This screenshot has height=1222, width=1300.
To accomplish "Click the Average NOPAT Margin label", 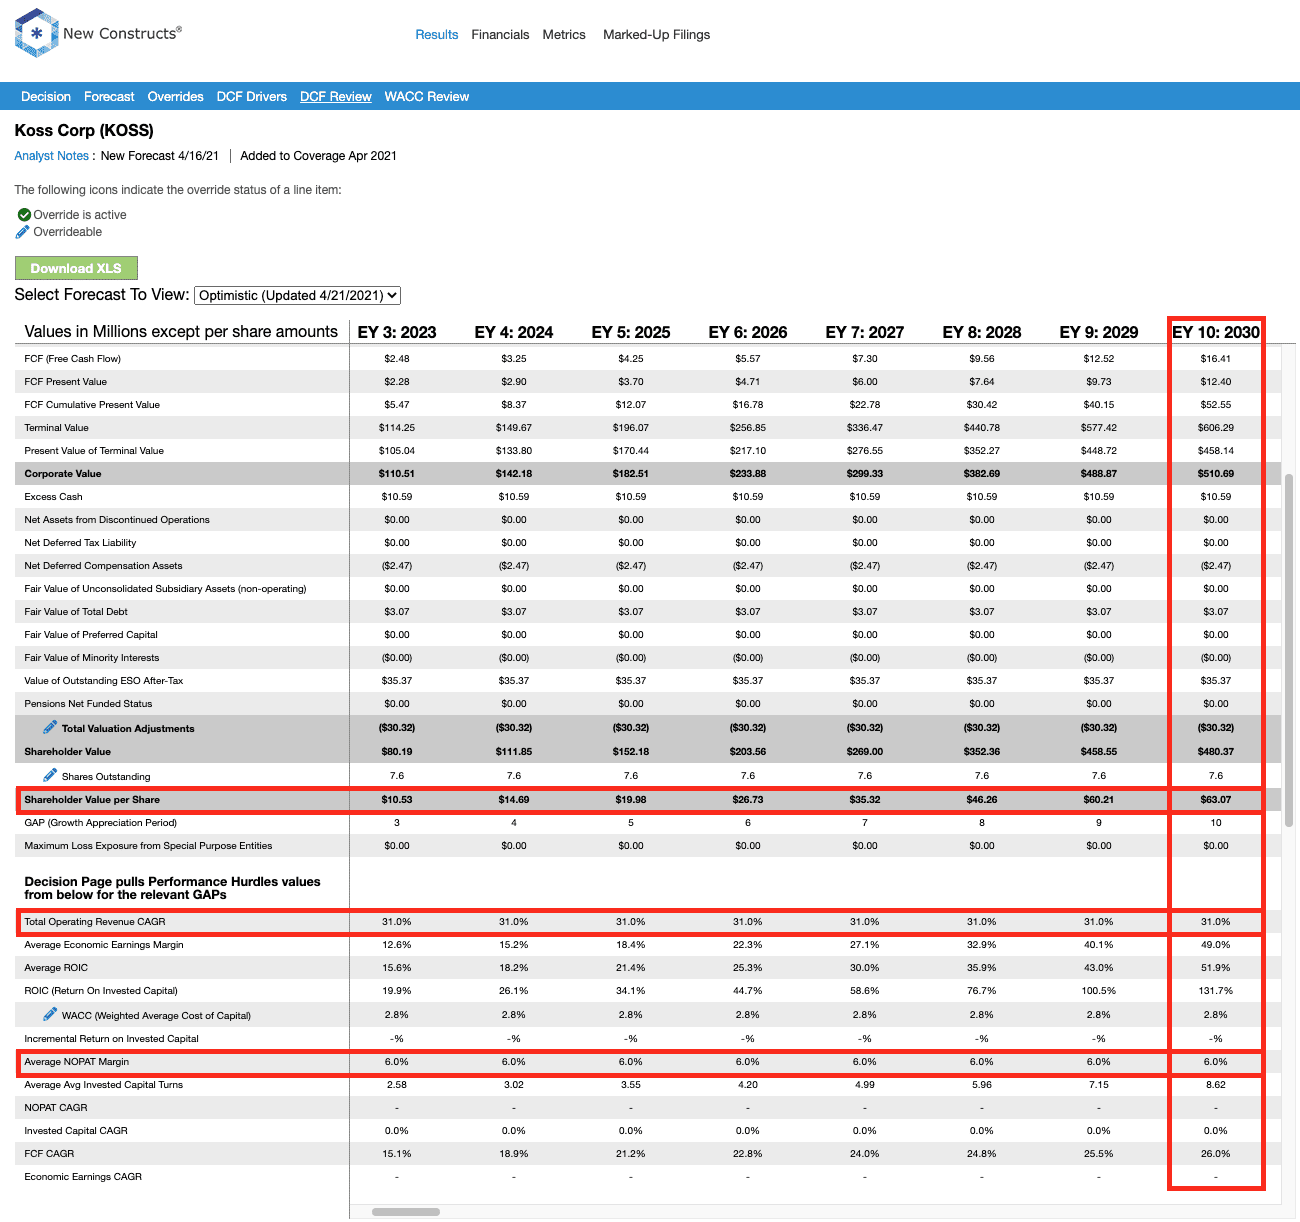I will point(77,1062).
